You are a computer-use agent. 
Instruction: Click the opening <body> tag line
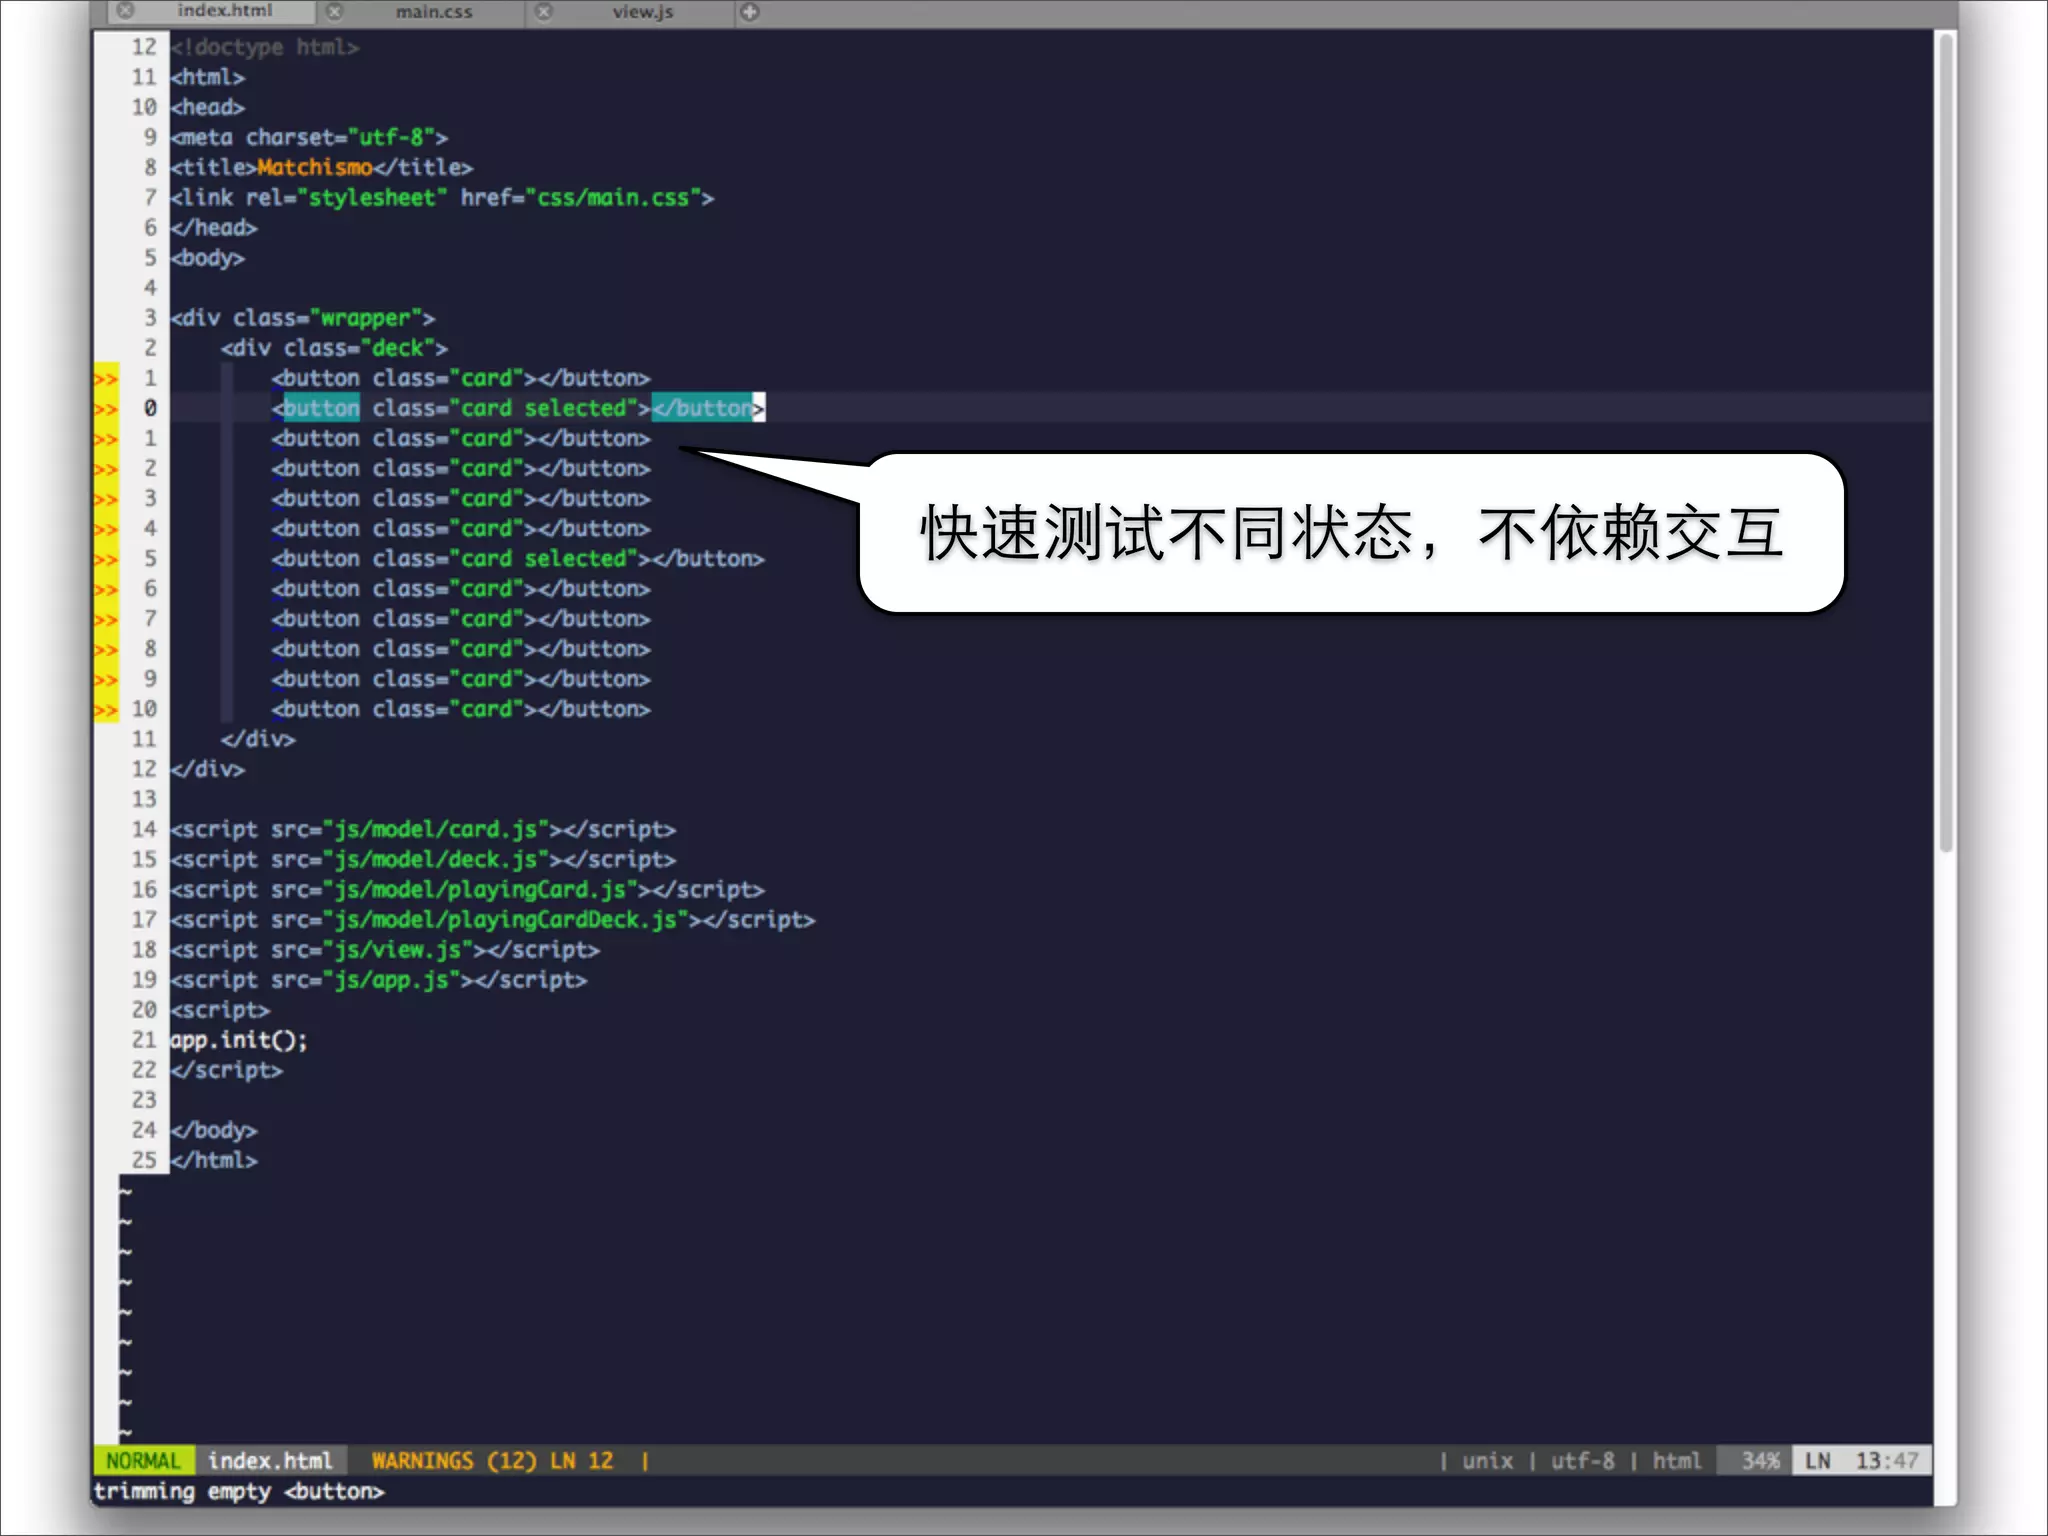[x=207, y=258]
